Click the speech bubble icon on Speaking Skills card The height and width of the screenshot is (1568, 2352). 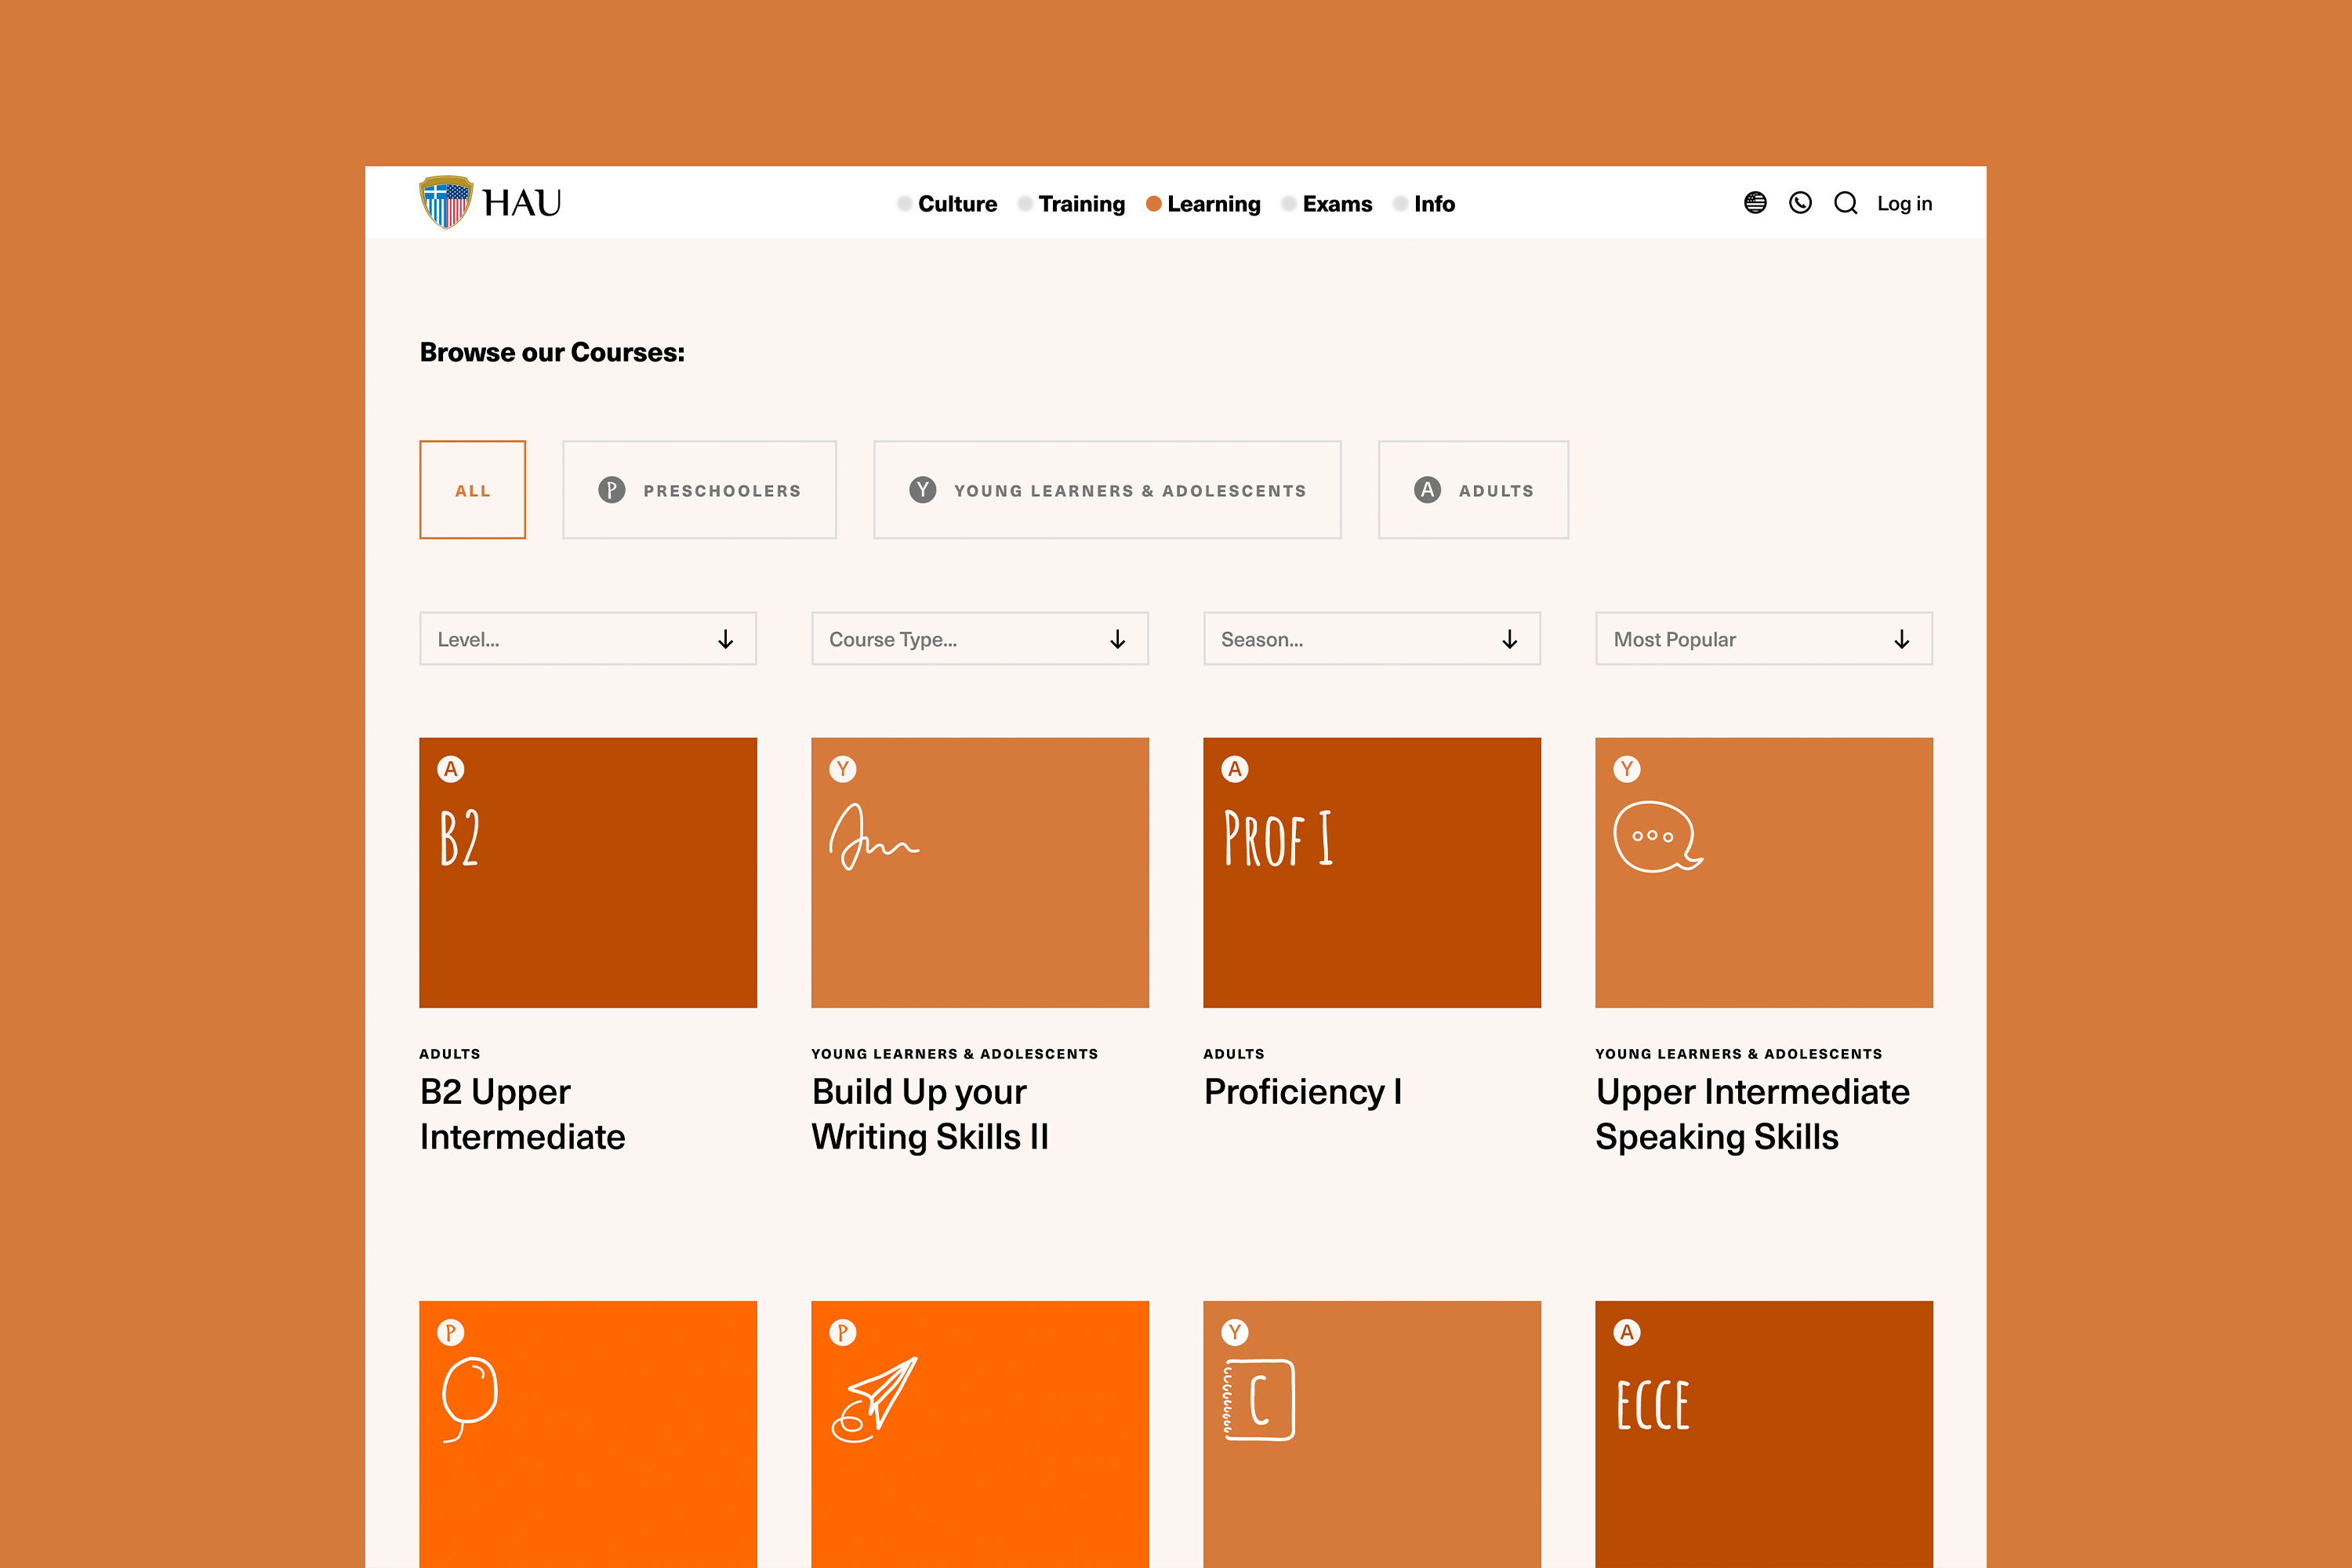[x=1658, y=837]
